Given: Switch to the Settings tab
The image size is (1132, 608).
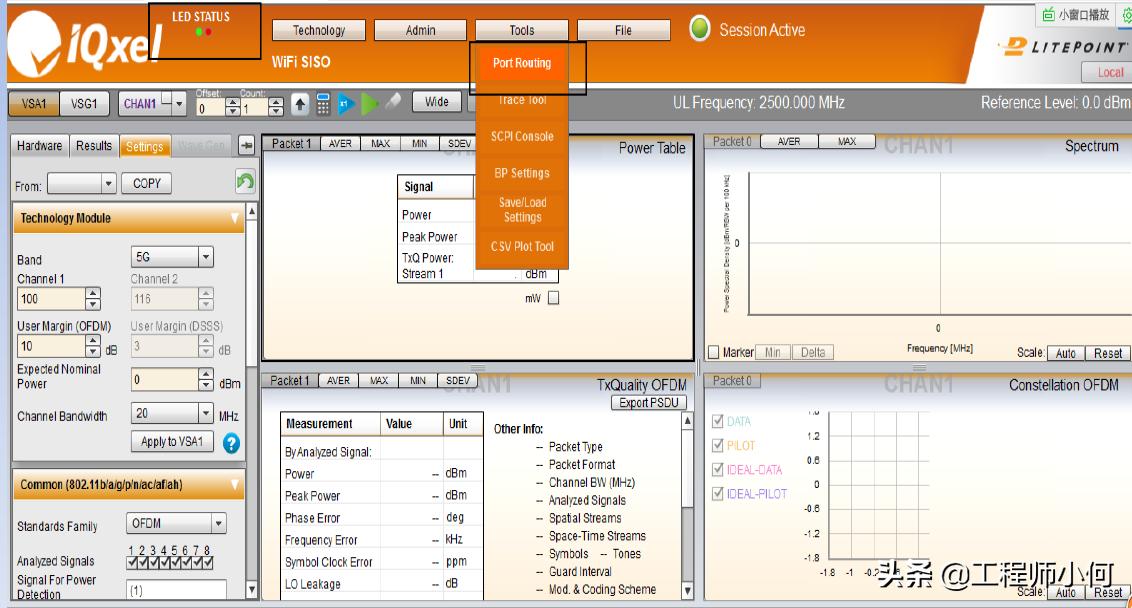Looking at the screenshot, I should coord(144,147).
